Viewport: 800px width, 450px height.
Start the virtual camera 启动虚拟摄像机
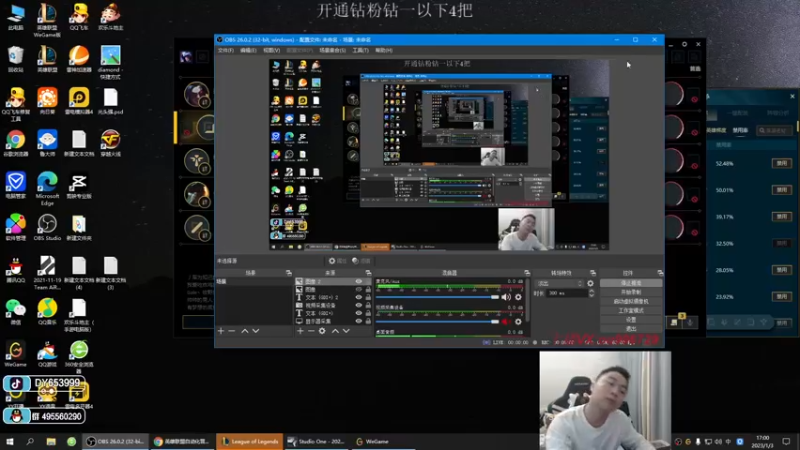631,302
